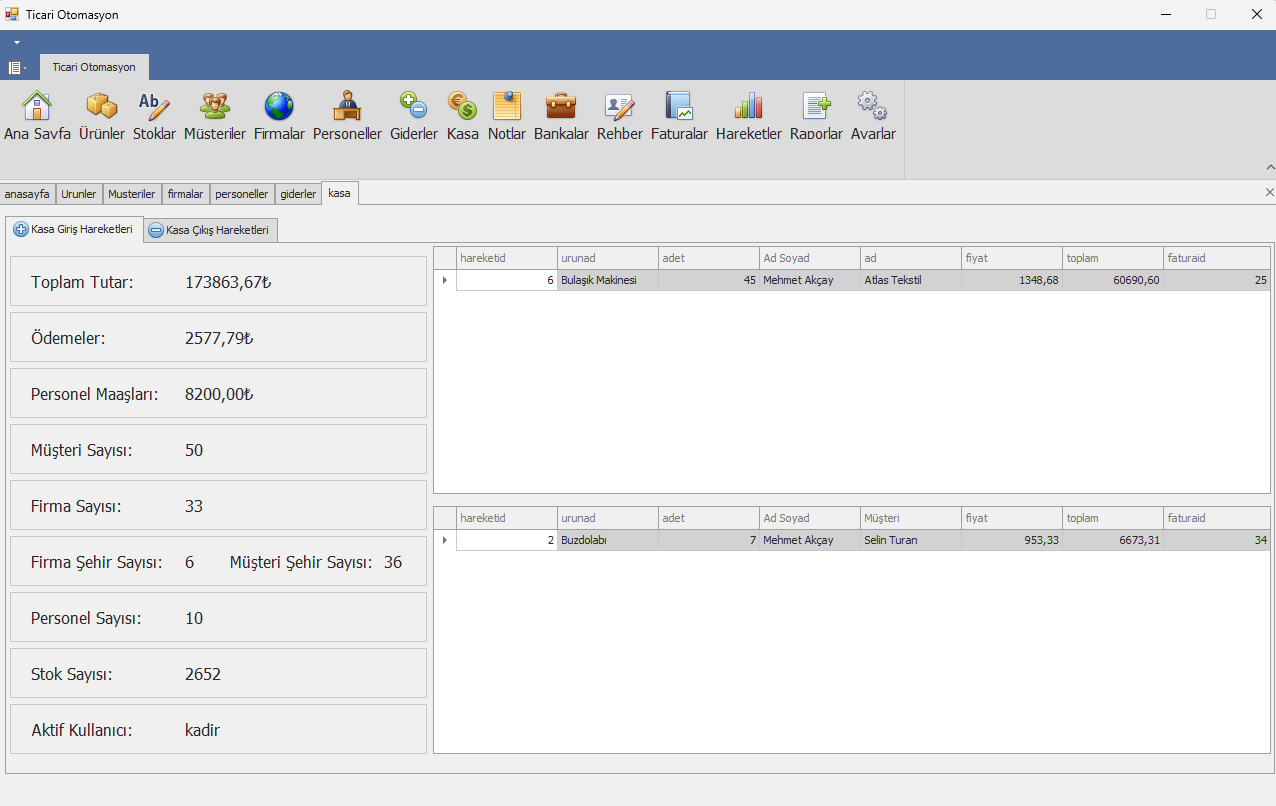
Task: Click the row indicator of Buzdolabı row
Action: pyautogui.click(x=445, y=540)
